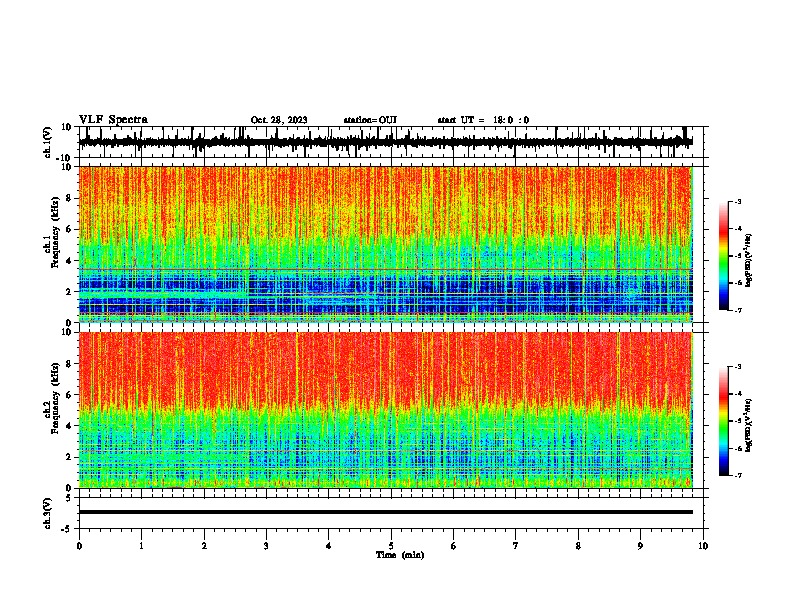Click the flat black ch.3(V) trace line
The width and height of the screenshot is (792, 612).
pyautogui.click(x=386, y=512)
